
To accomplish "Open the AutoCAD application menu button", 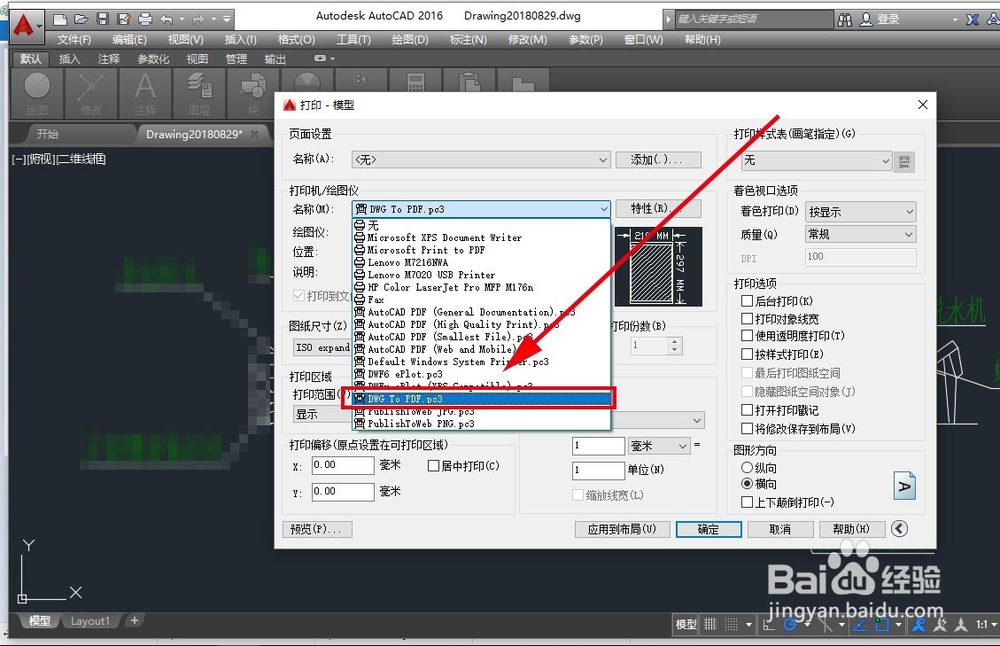I will click(x=26, y=26).
